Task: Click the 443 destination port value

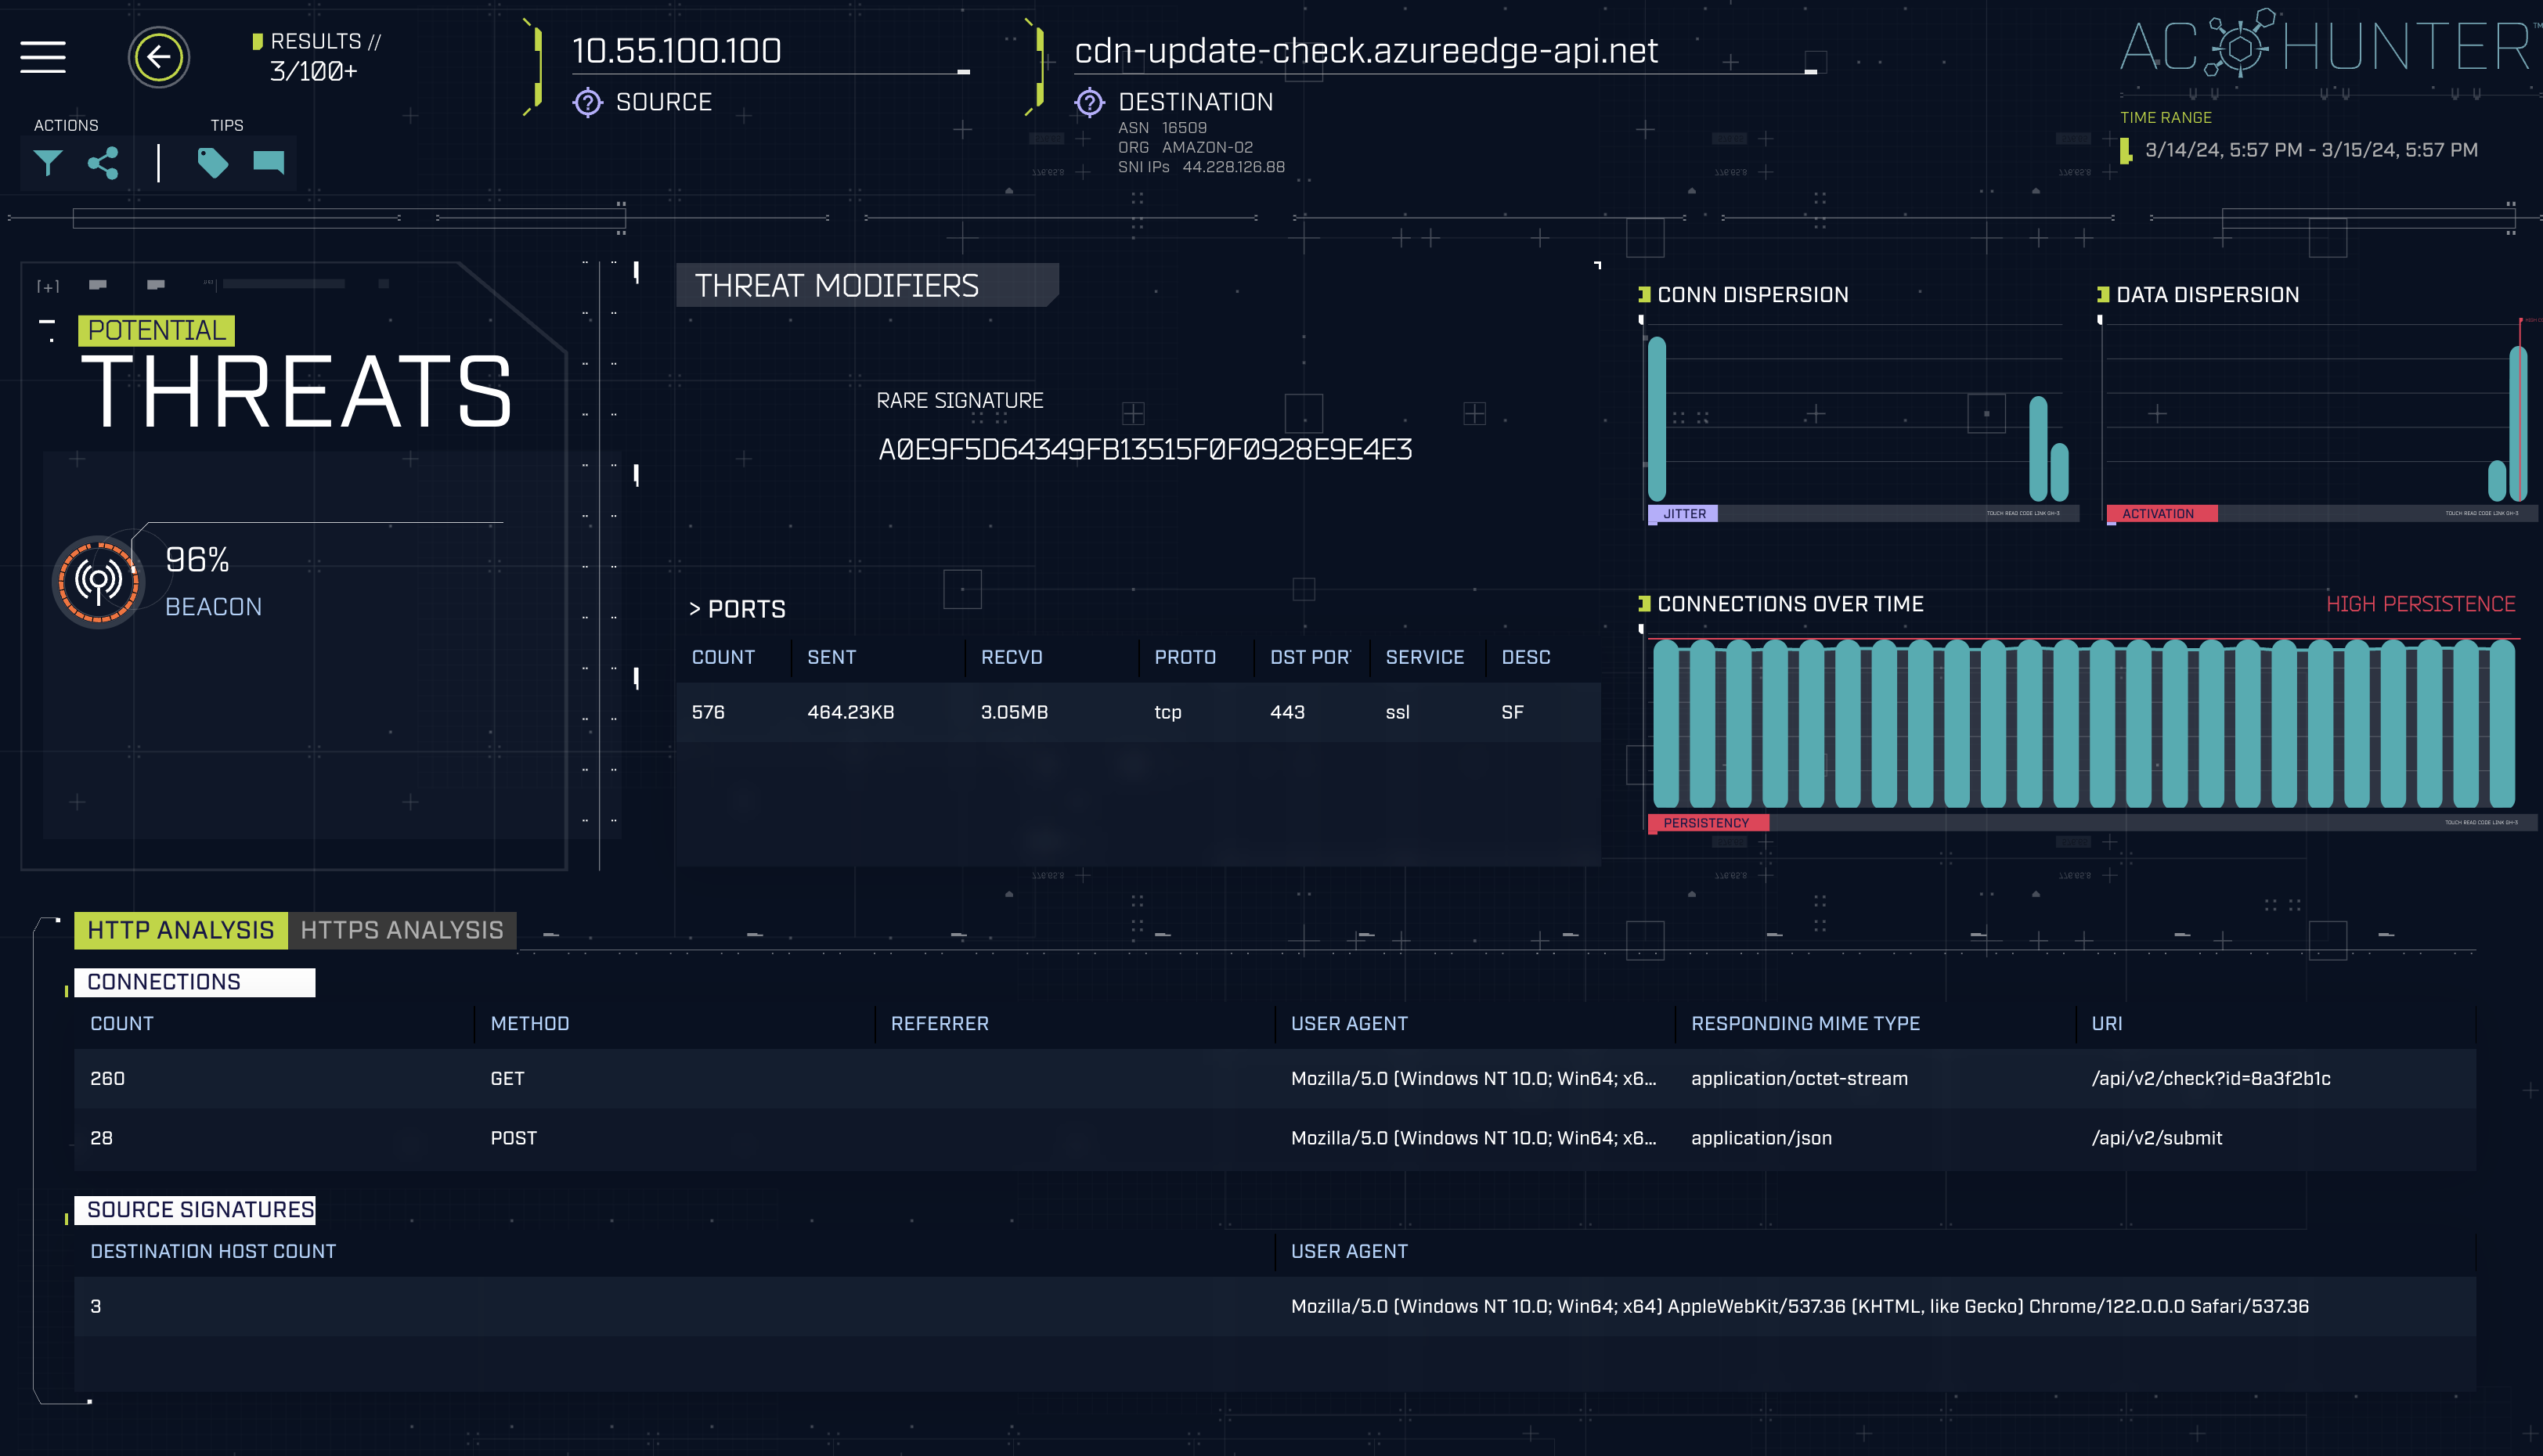Action: pos(1287,712)
